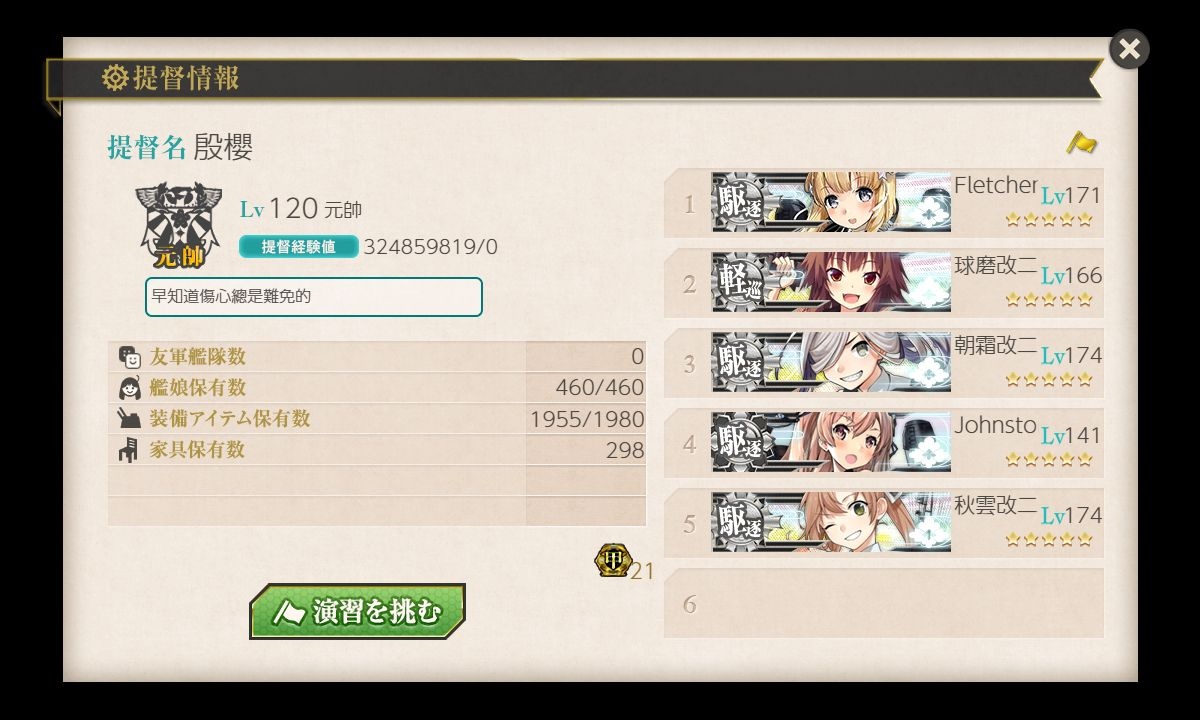Image resolution: width=1200 pixels, height=720 pixels.
Task: Click the star rating under Fletcher Lv171
Action: click(1049, 219)
